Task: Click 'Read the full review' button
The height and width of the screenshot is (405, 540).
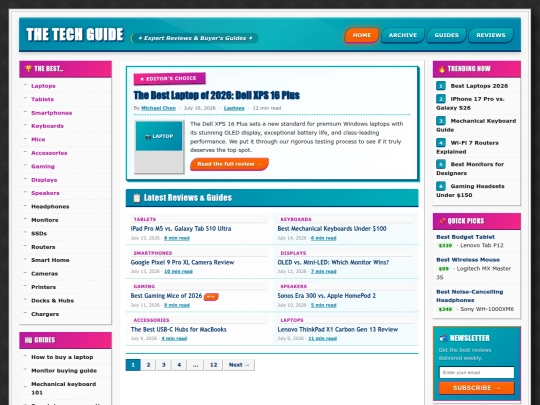Action: click(229, 164)
